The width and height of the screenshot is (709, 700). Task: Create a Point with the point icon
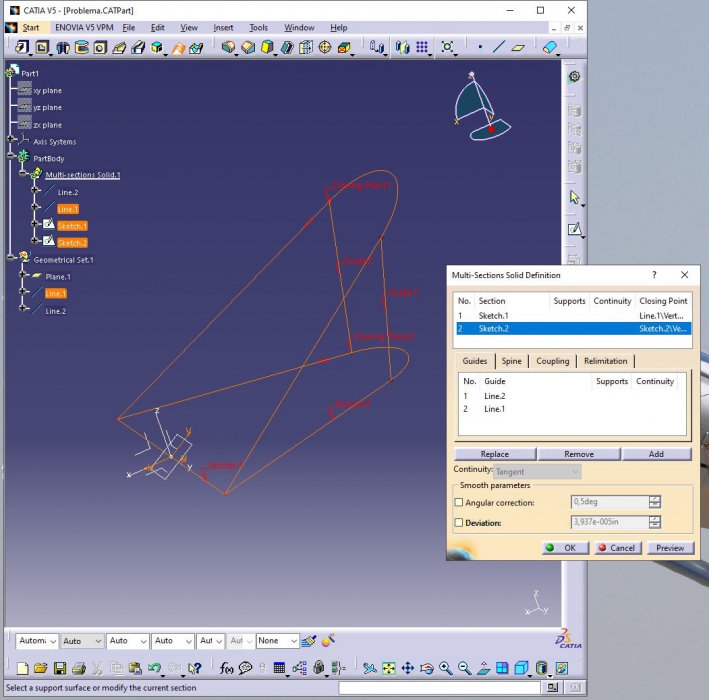coord(480,47)
